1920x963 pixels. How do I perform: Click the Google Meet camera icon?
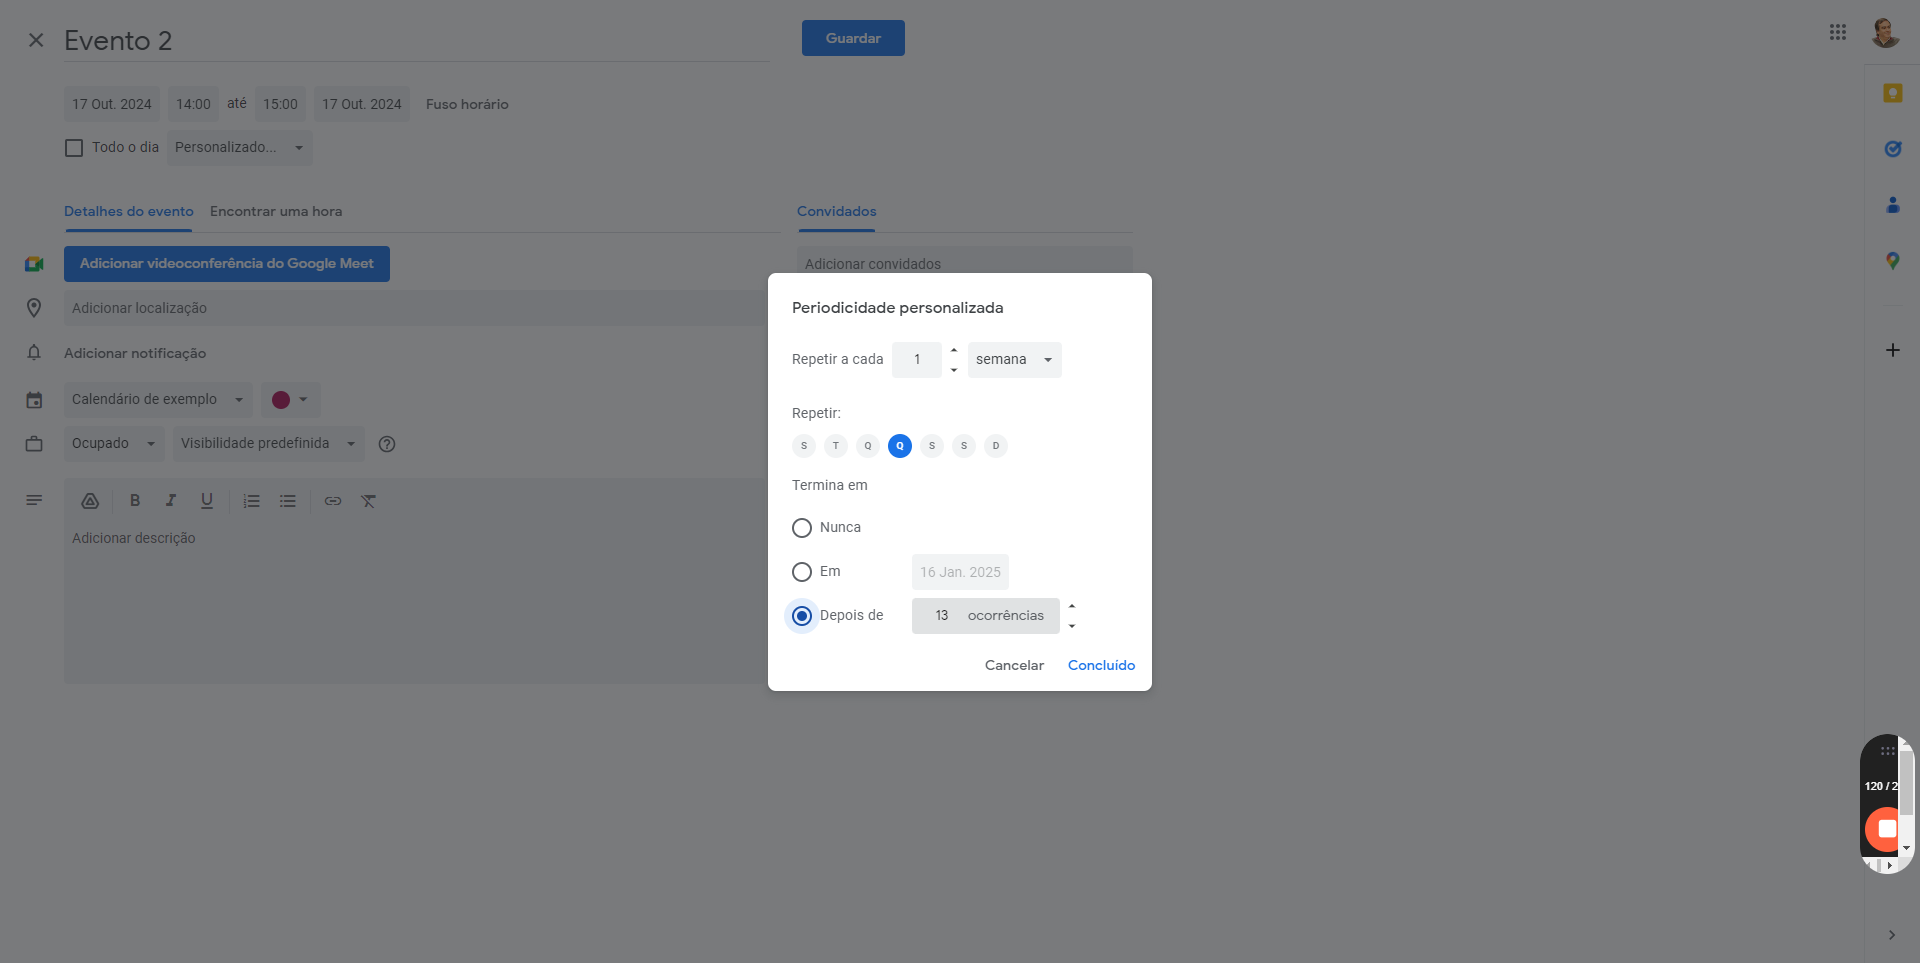(x=34, y=264)
